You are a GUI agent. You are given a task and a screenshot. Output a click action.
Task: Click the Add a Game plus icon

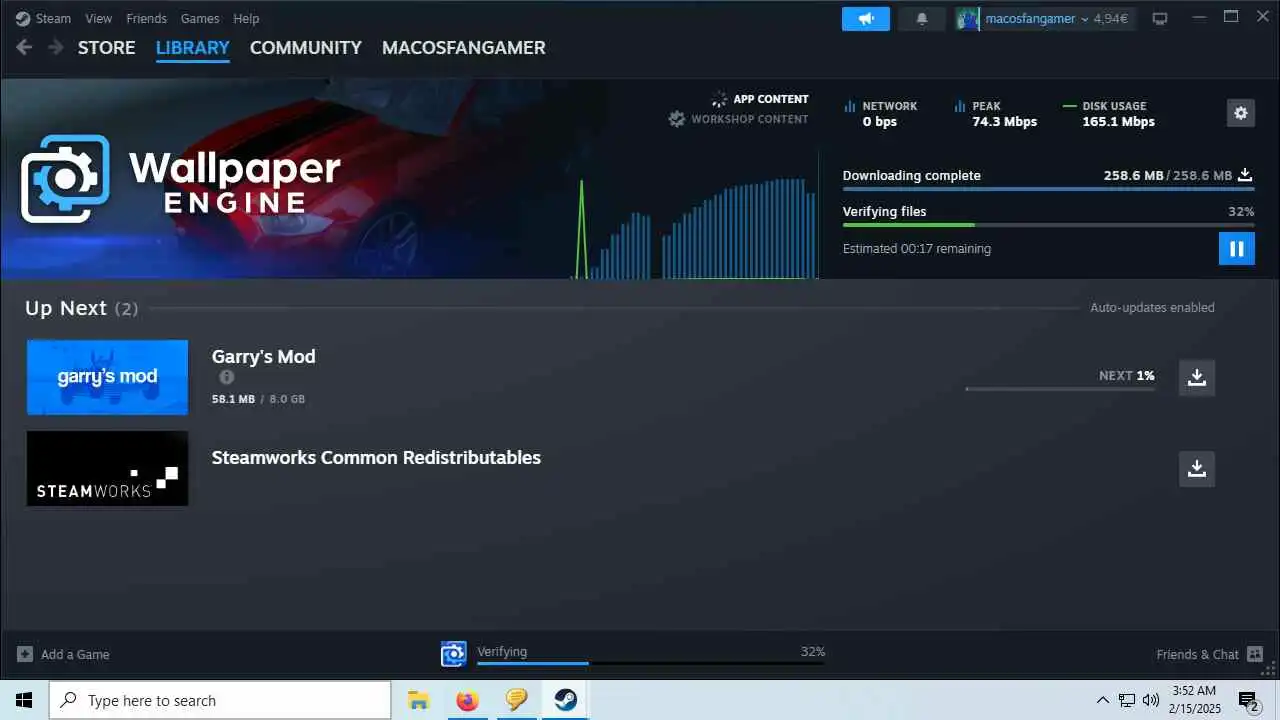point(25,654)
